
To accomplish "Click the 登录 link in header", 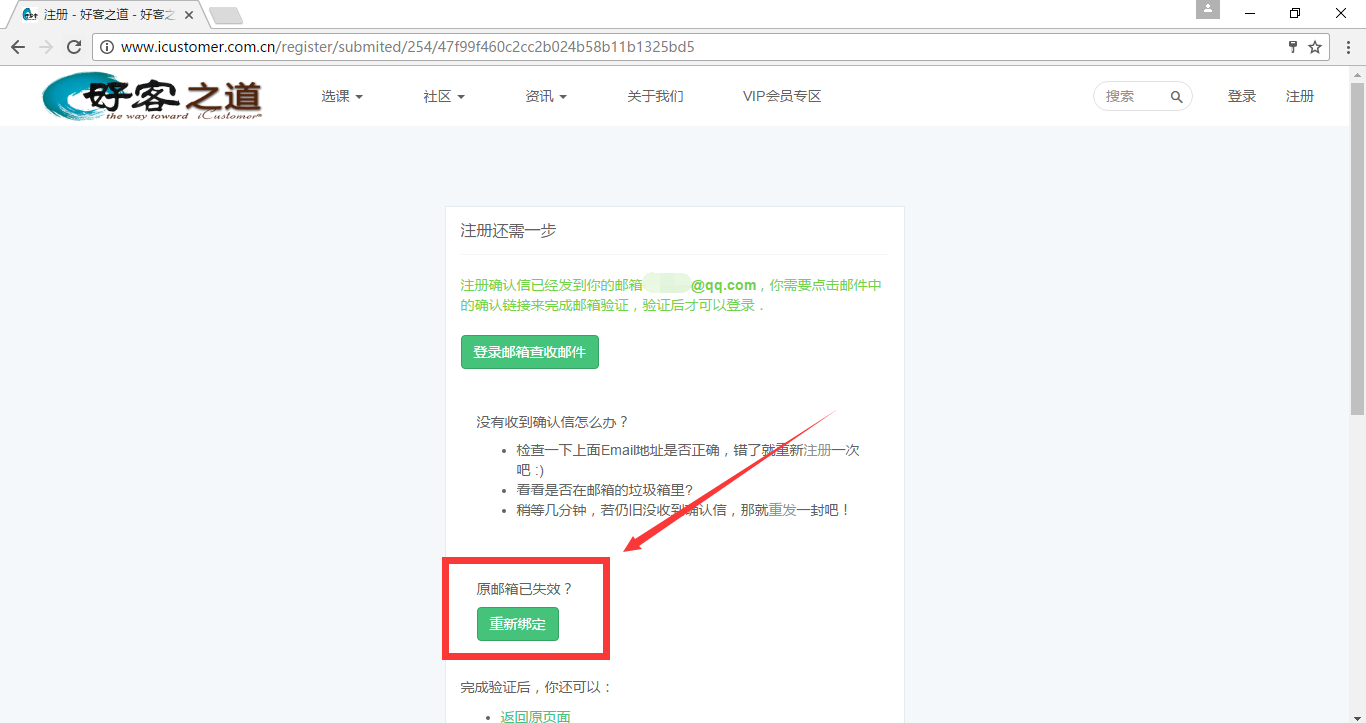I will 1241,97.
